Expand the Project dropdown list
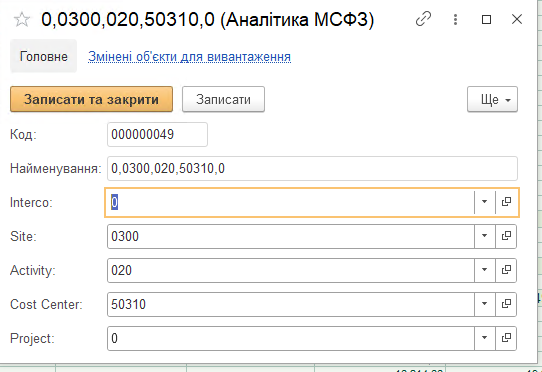542x372 pixels. pyautogui.click(x=485, y=338)
